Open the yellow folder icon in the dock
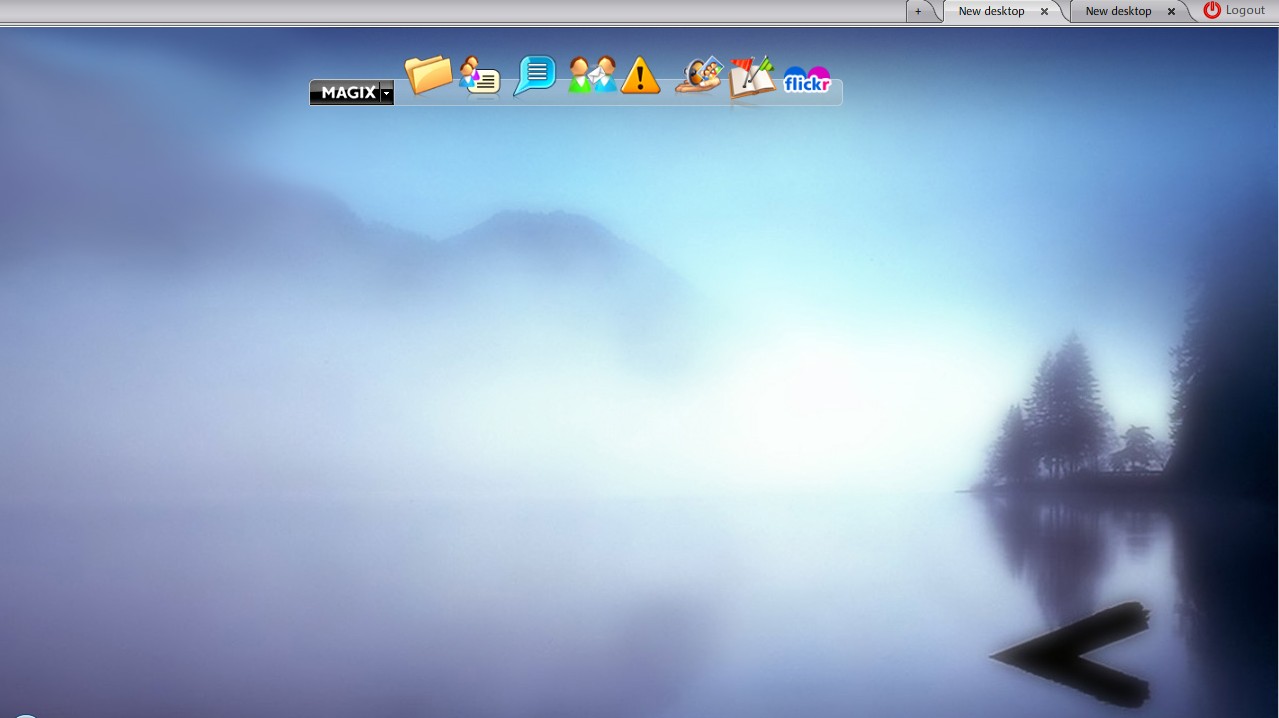This screenshot has height=718, width=1279. pos(429,75)
